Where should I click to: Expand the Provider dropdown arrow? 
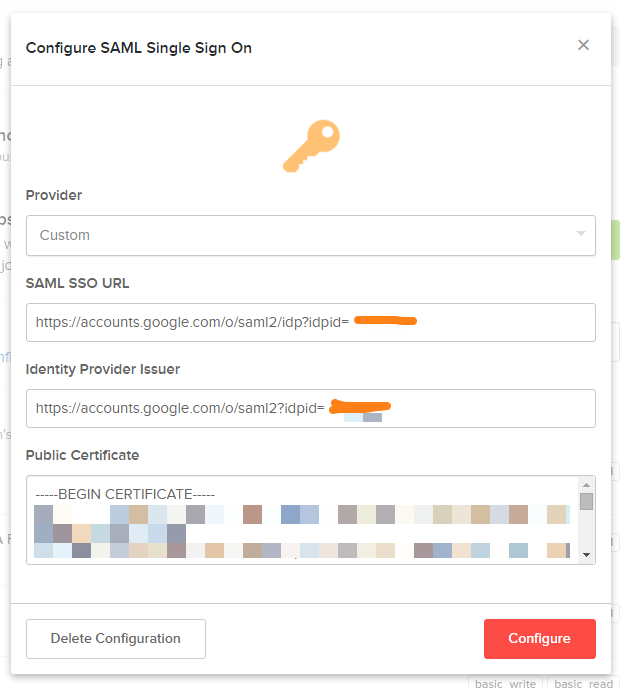click(581, 233)
